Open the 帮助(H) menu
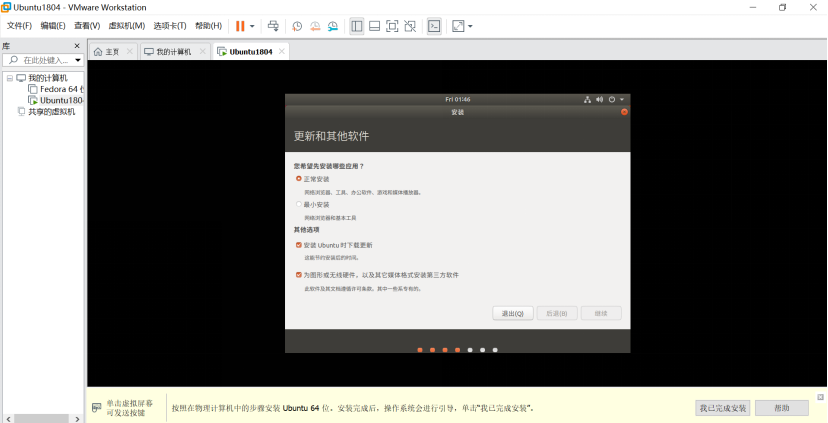Image resolution: width=828 pixels, height=423 pixels. coord(209,25)
